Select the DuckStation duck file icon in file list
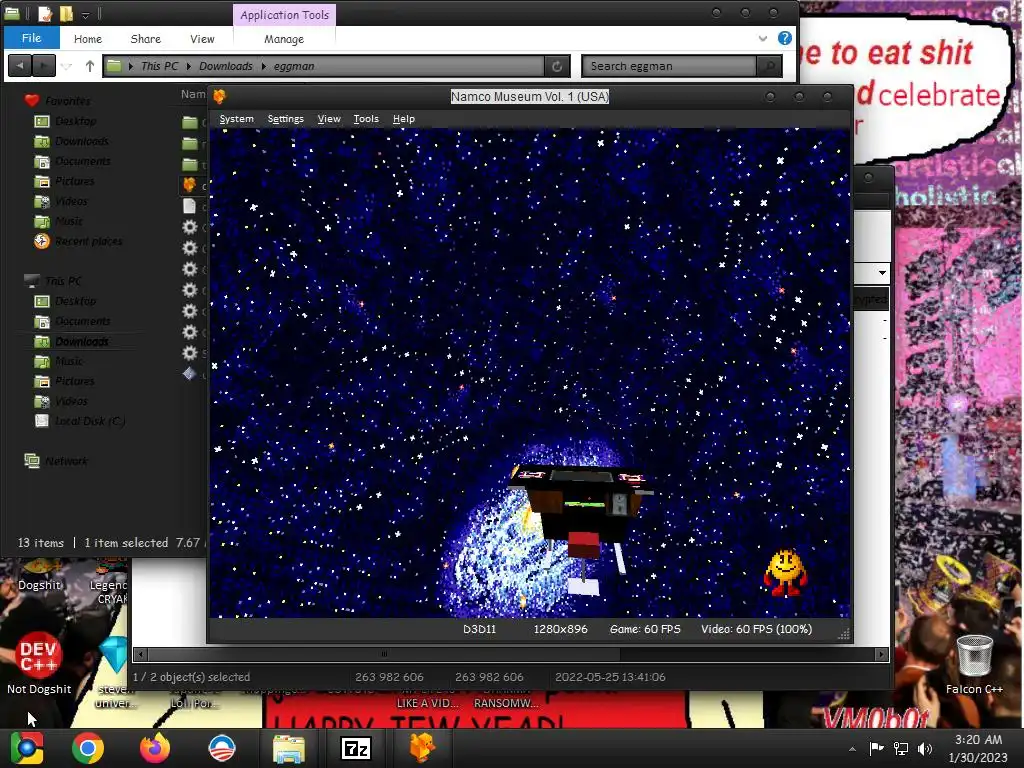The width and height of the screenshot is (1024, 768). tap(189, 185)
